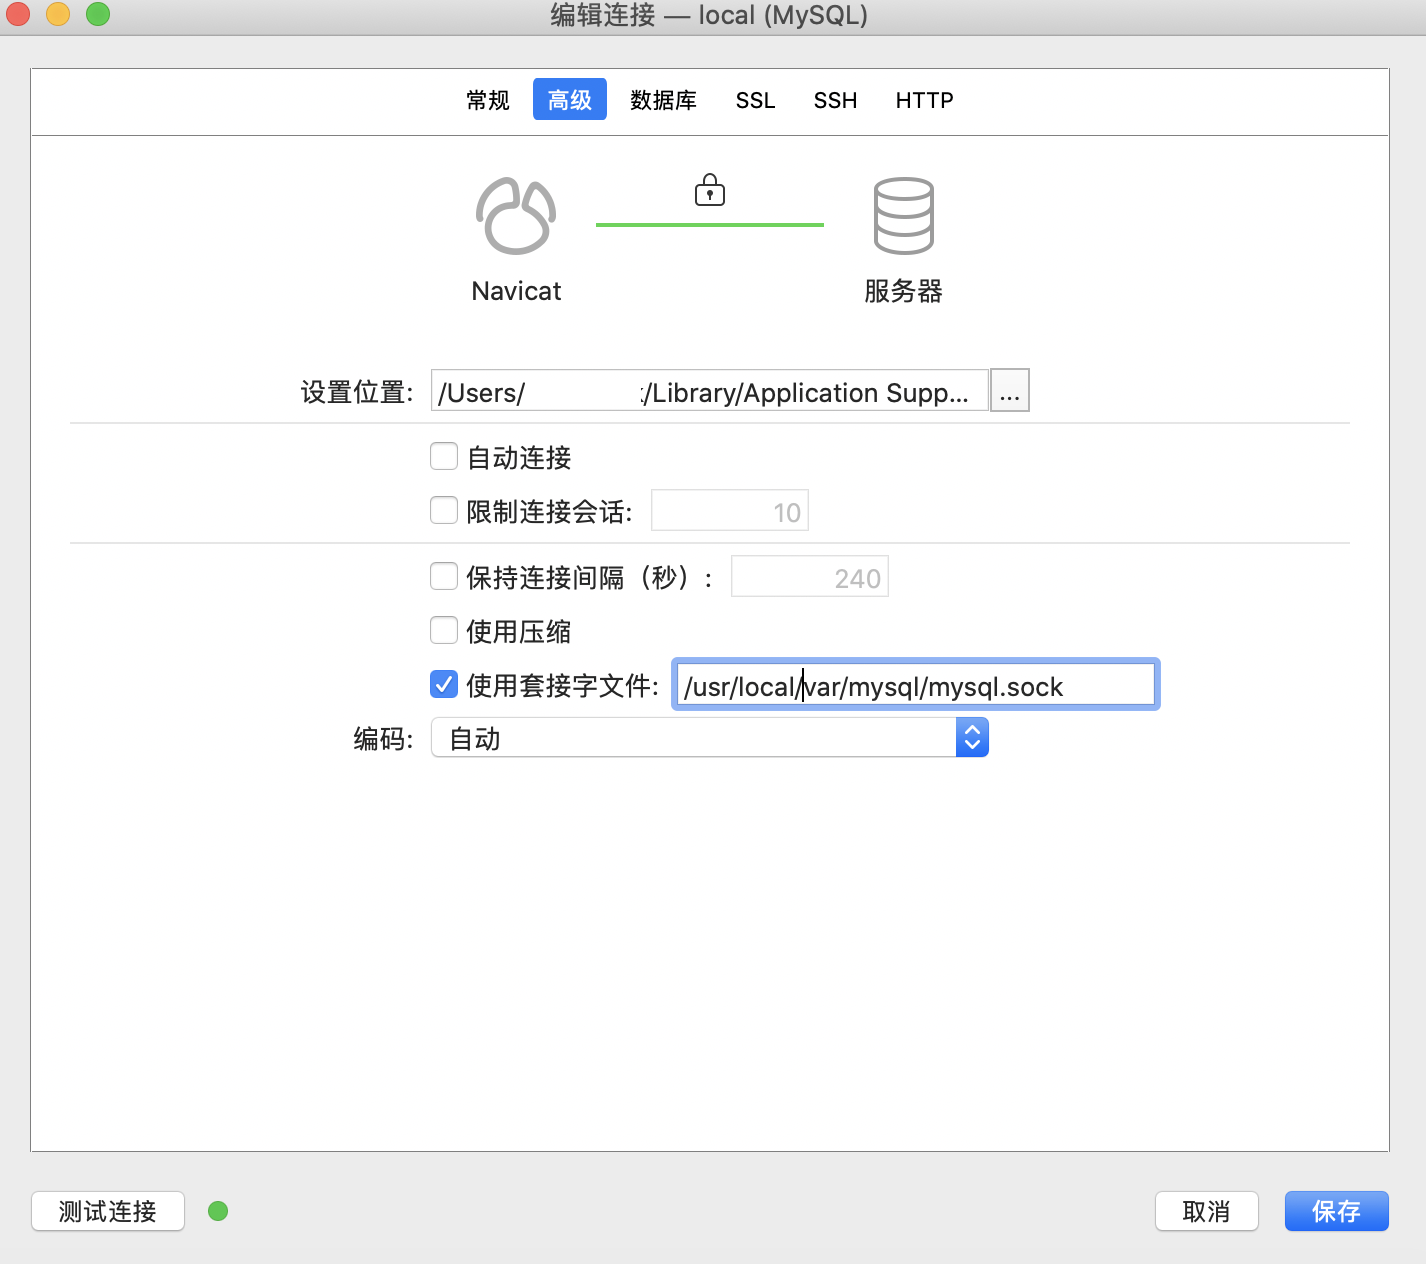Enable 保持连接间隔（秒） checkbox
This screenshot has width=1426, height=1264.
(x=444, y=577)
